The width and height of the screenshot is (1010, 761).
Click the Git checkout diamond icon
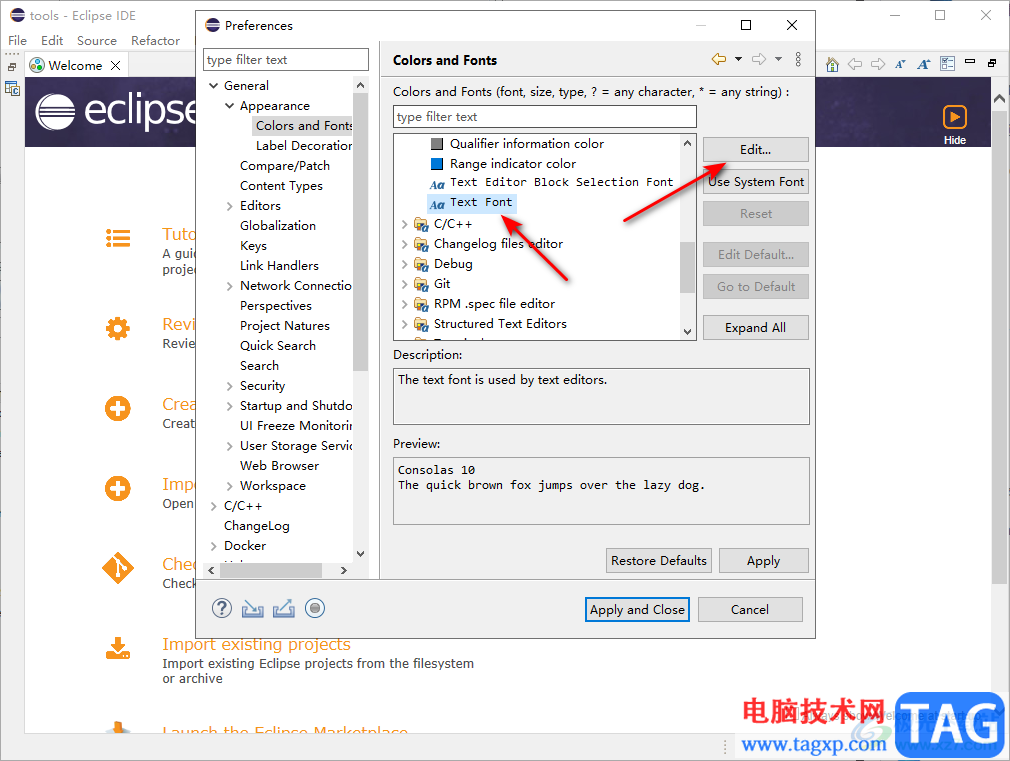coord(118,568)
